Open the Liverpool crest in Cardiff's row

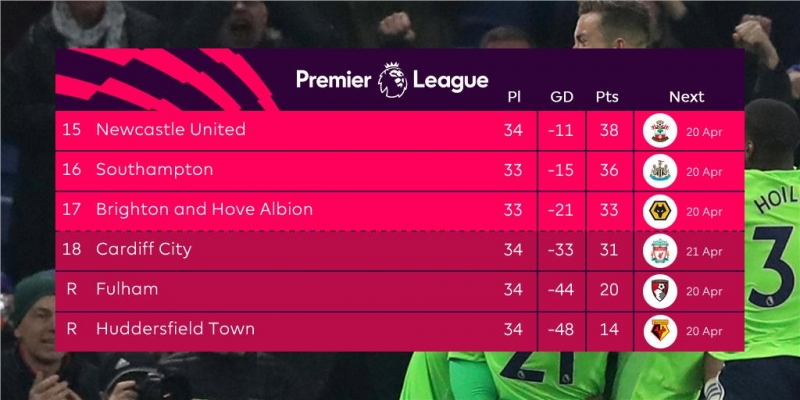(661, 251)
